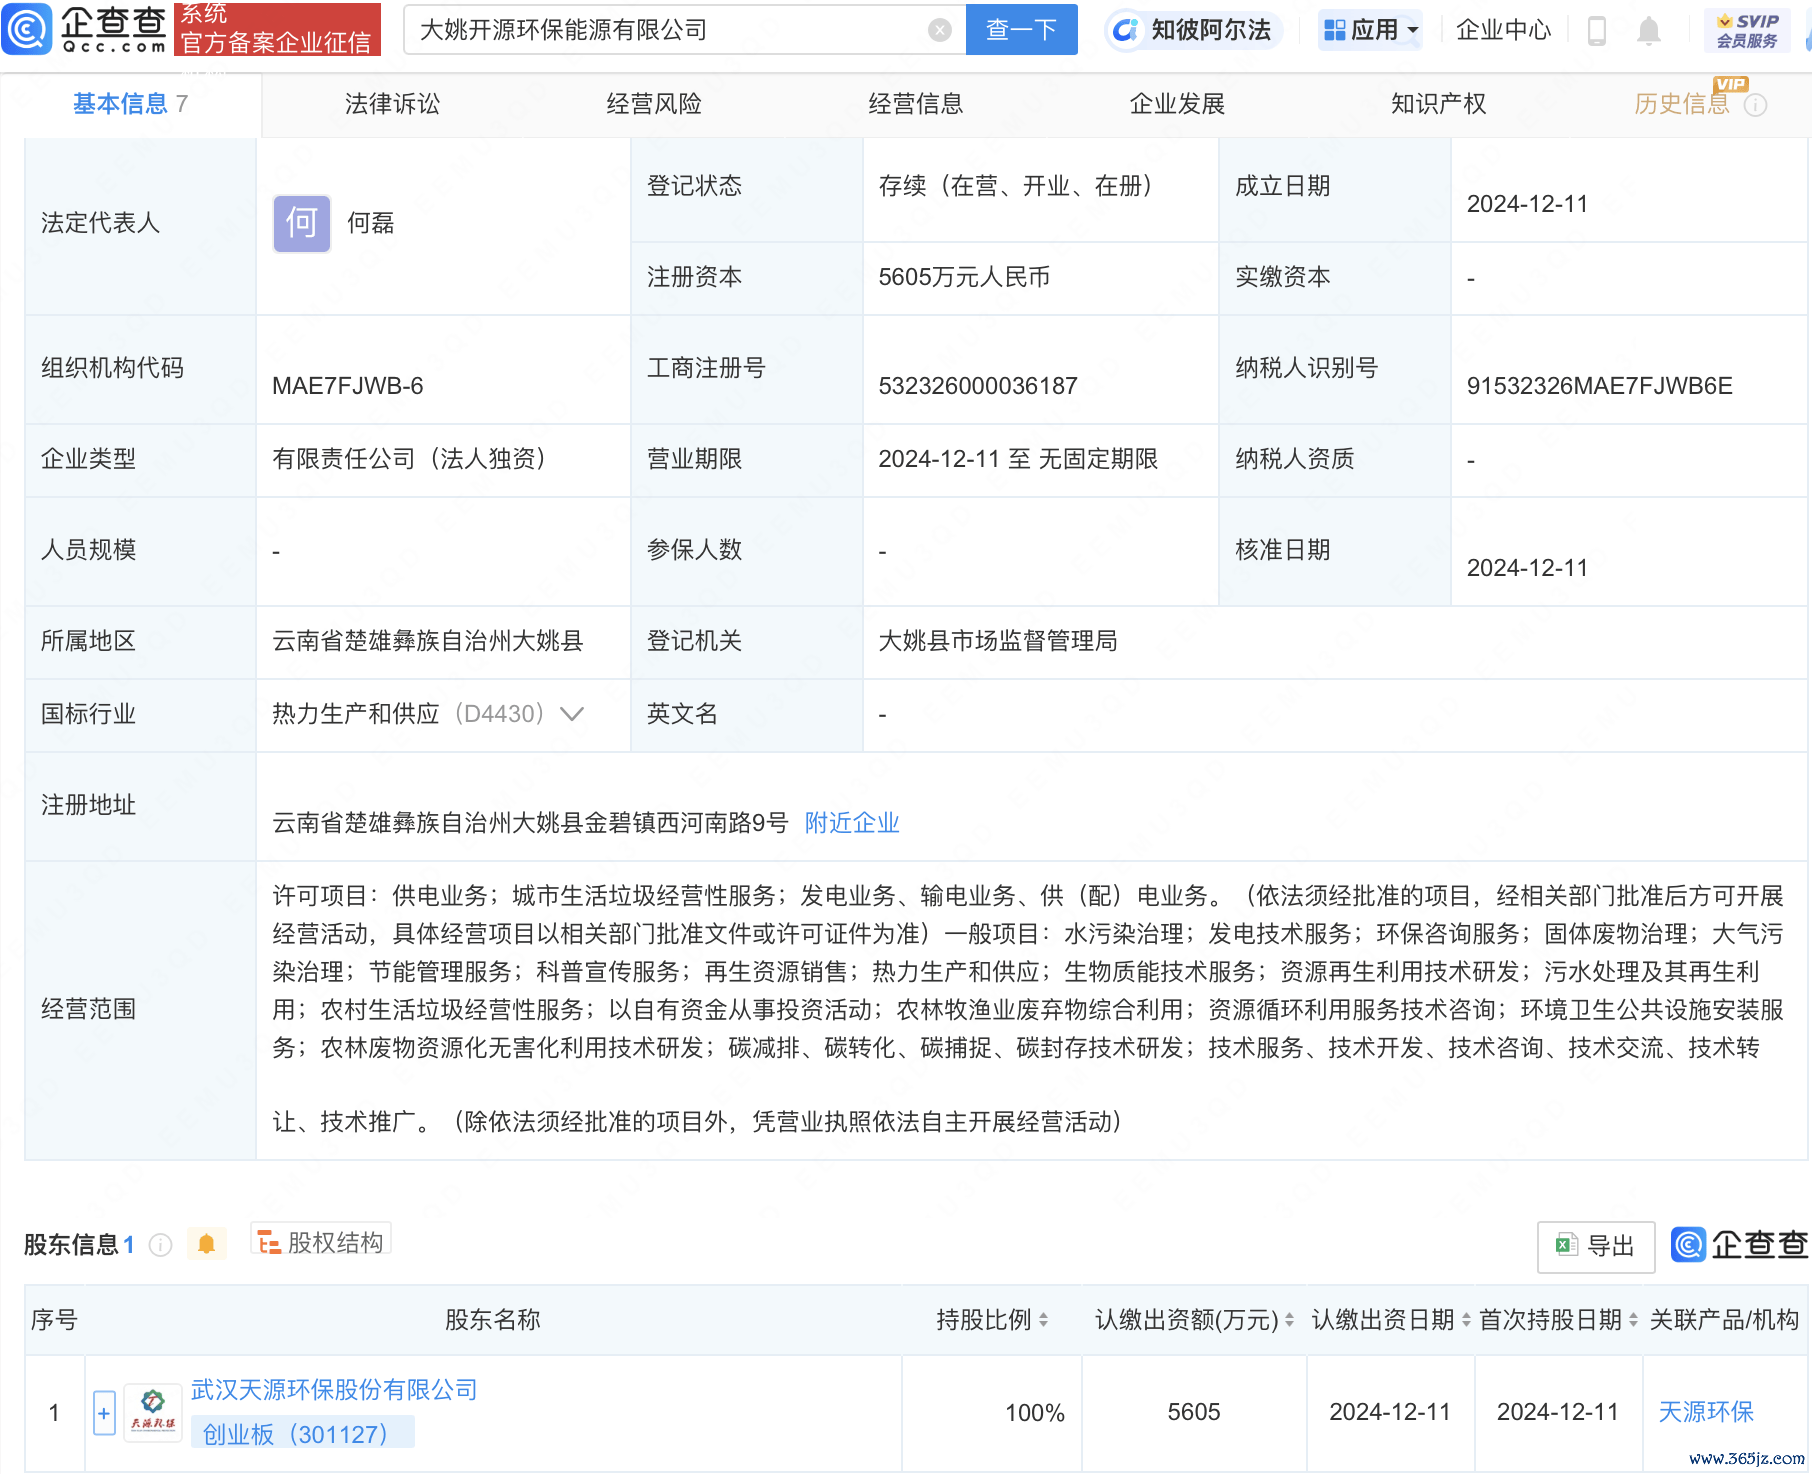Select the 热力生产和供应 industry text
The width and height of the screenshot is (1812, 1474).
click(x=355, y=714)
